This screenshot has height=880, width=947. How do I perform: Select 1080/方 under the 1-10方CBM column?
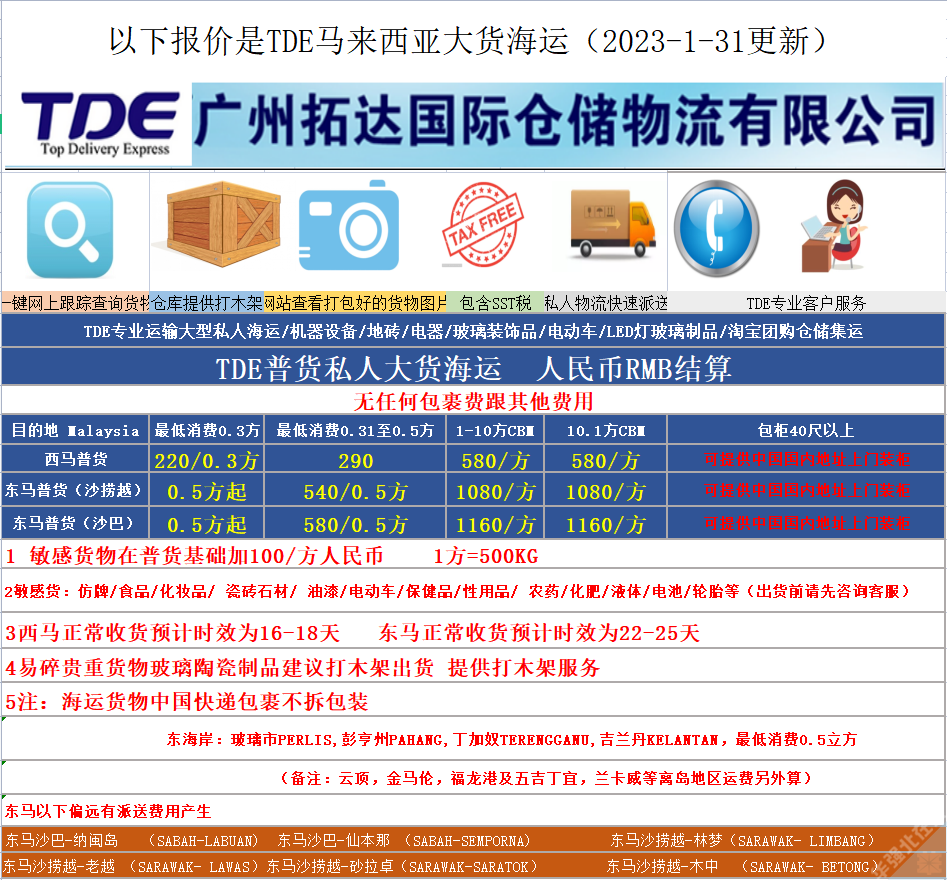[x=495, y=492]
